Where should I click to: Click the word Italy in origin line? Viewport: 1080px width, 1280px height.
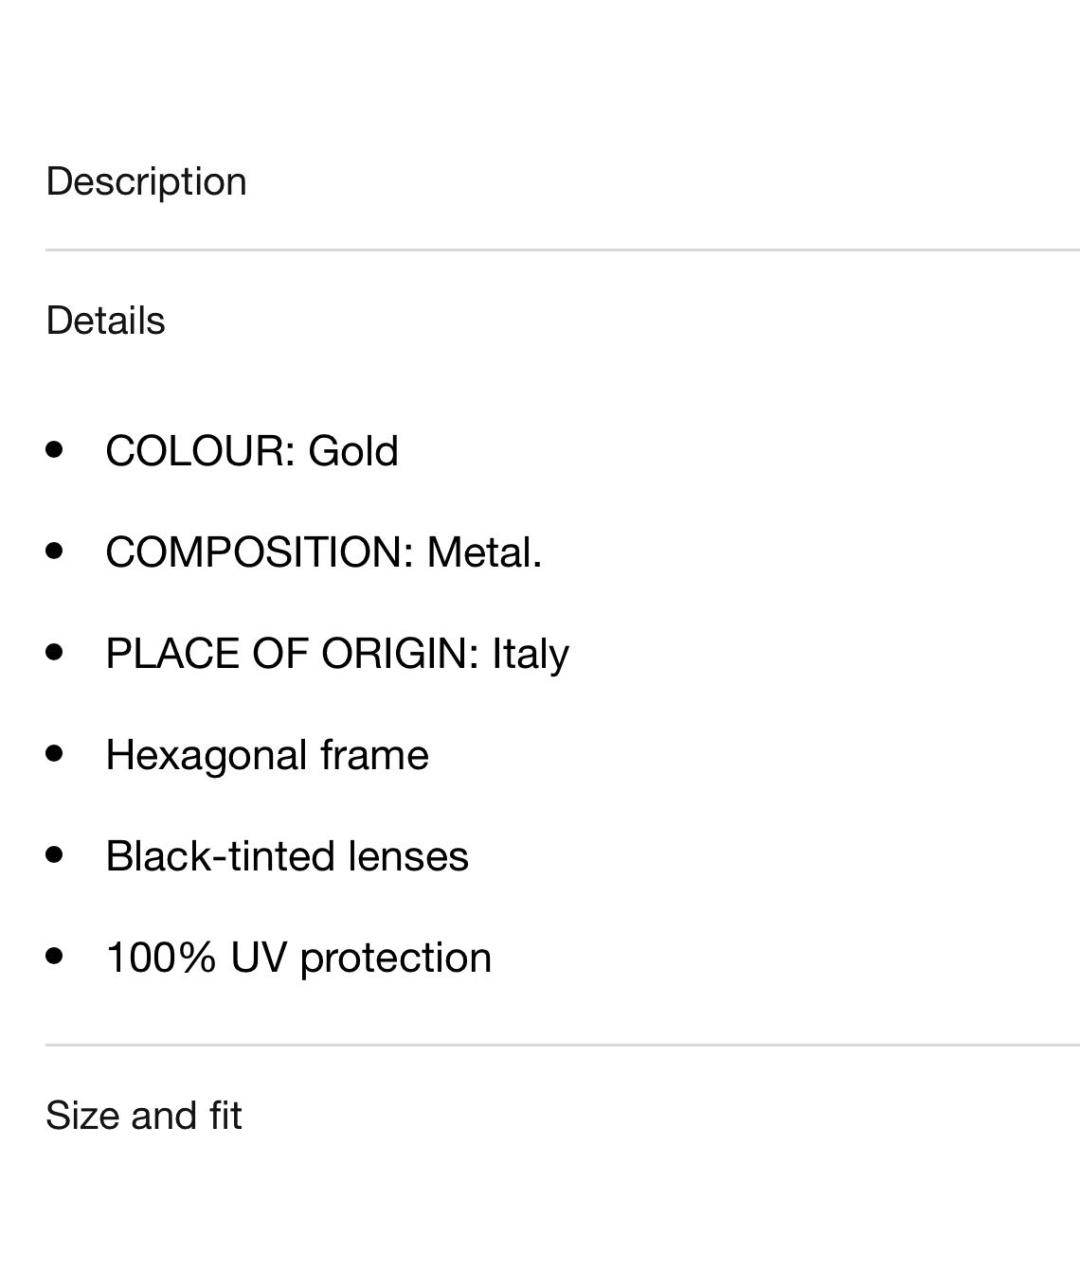(530, 654)
